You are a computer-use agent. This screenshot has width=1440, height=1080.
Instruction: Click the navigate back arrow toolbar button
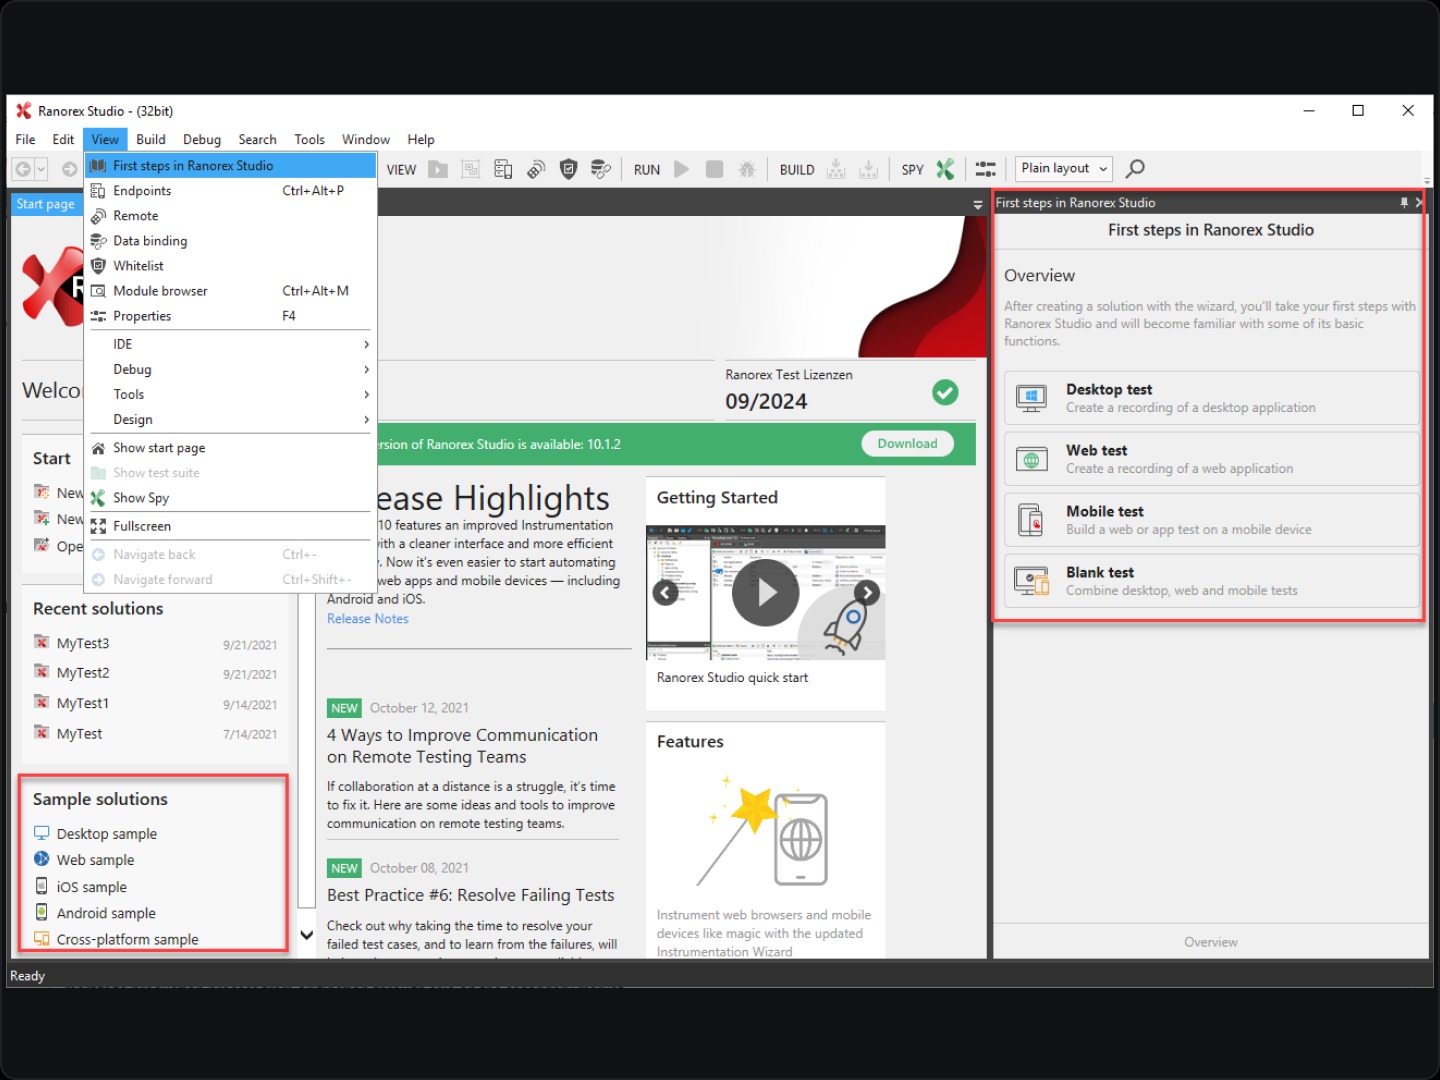coord(22,169)
